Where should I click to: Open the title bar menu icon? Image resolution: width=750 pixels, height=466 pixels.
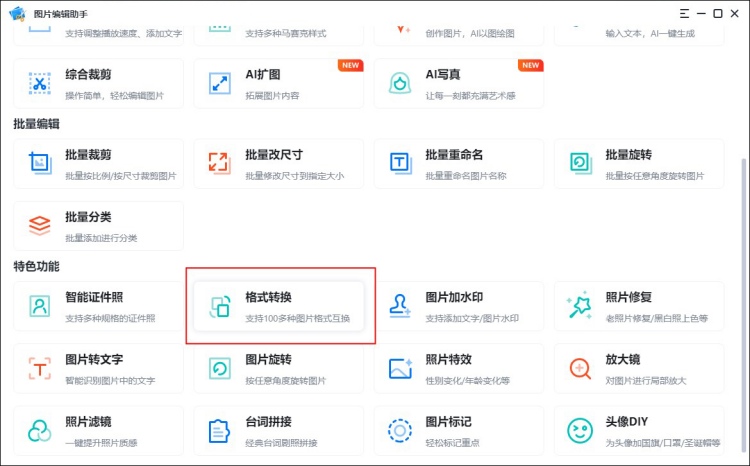pyautogui.click(x=684, y=13)
